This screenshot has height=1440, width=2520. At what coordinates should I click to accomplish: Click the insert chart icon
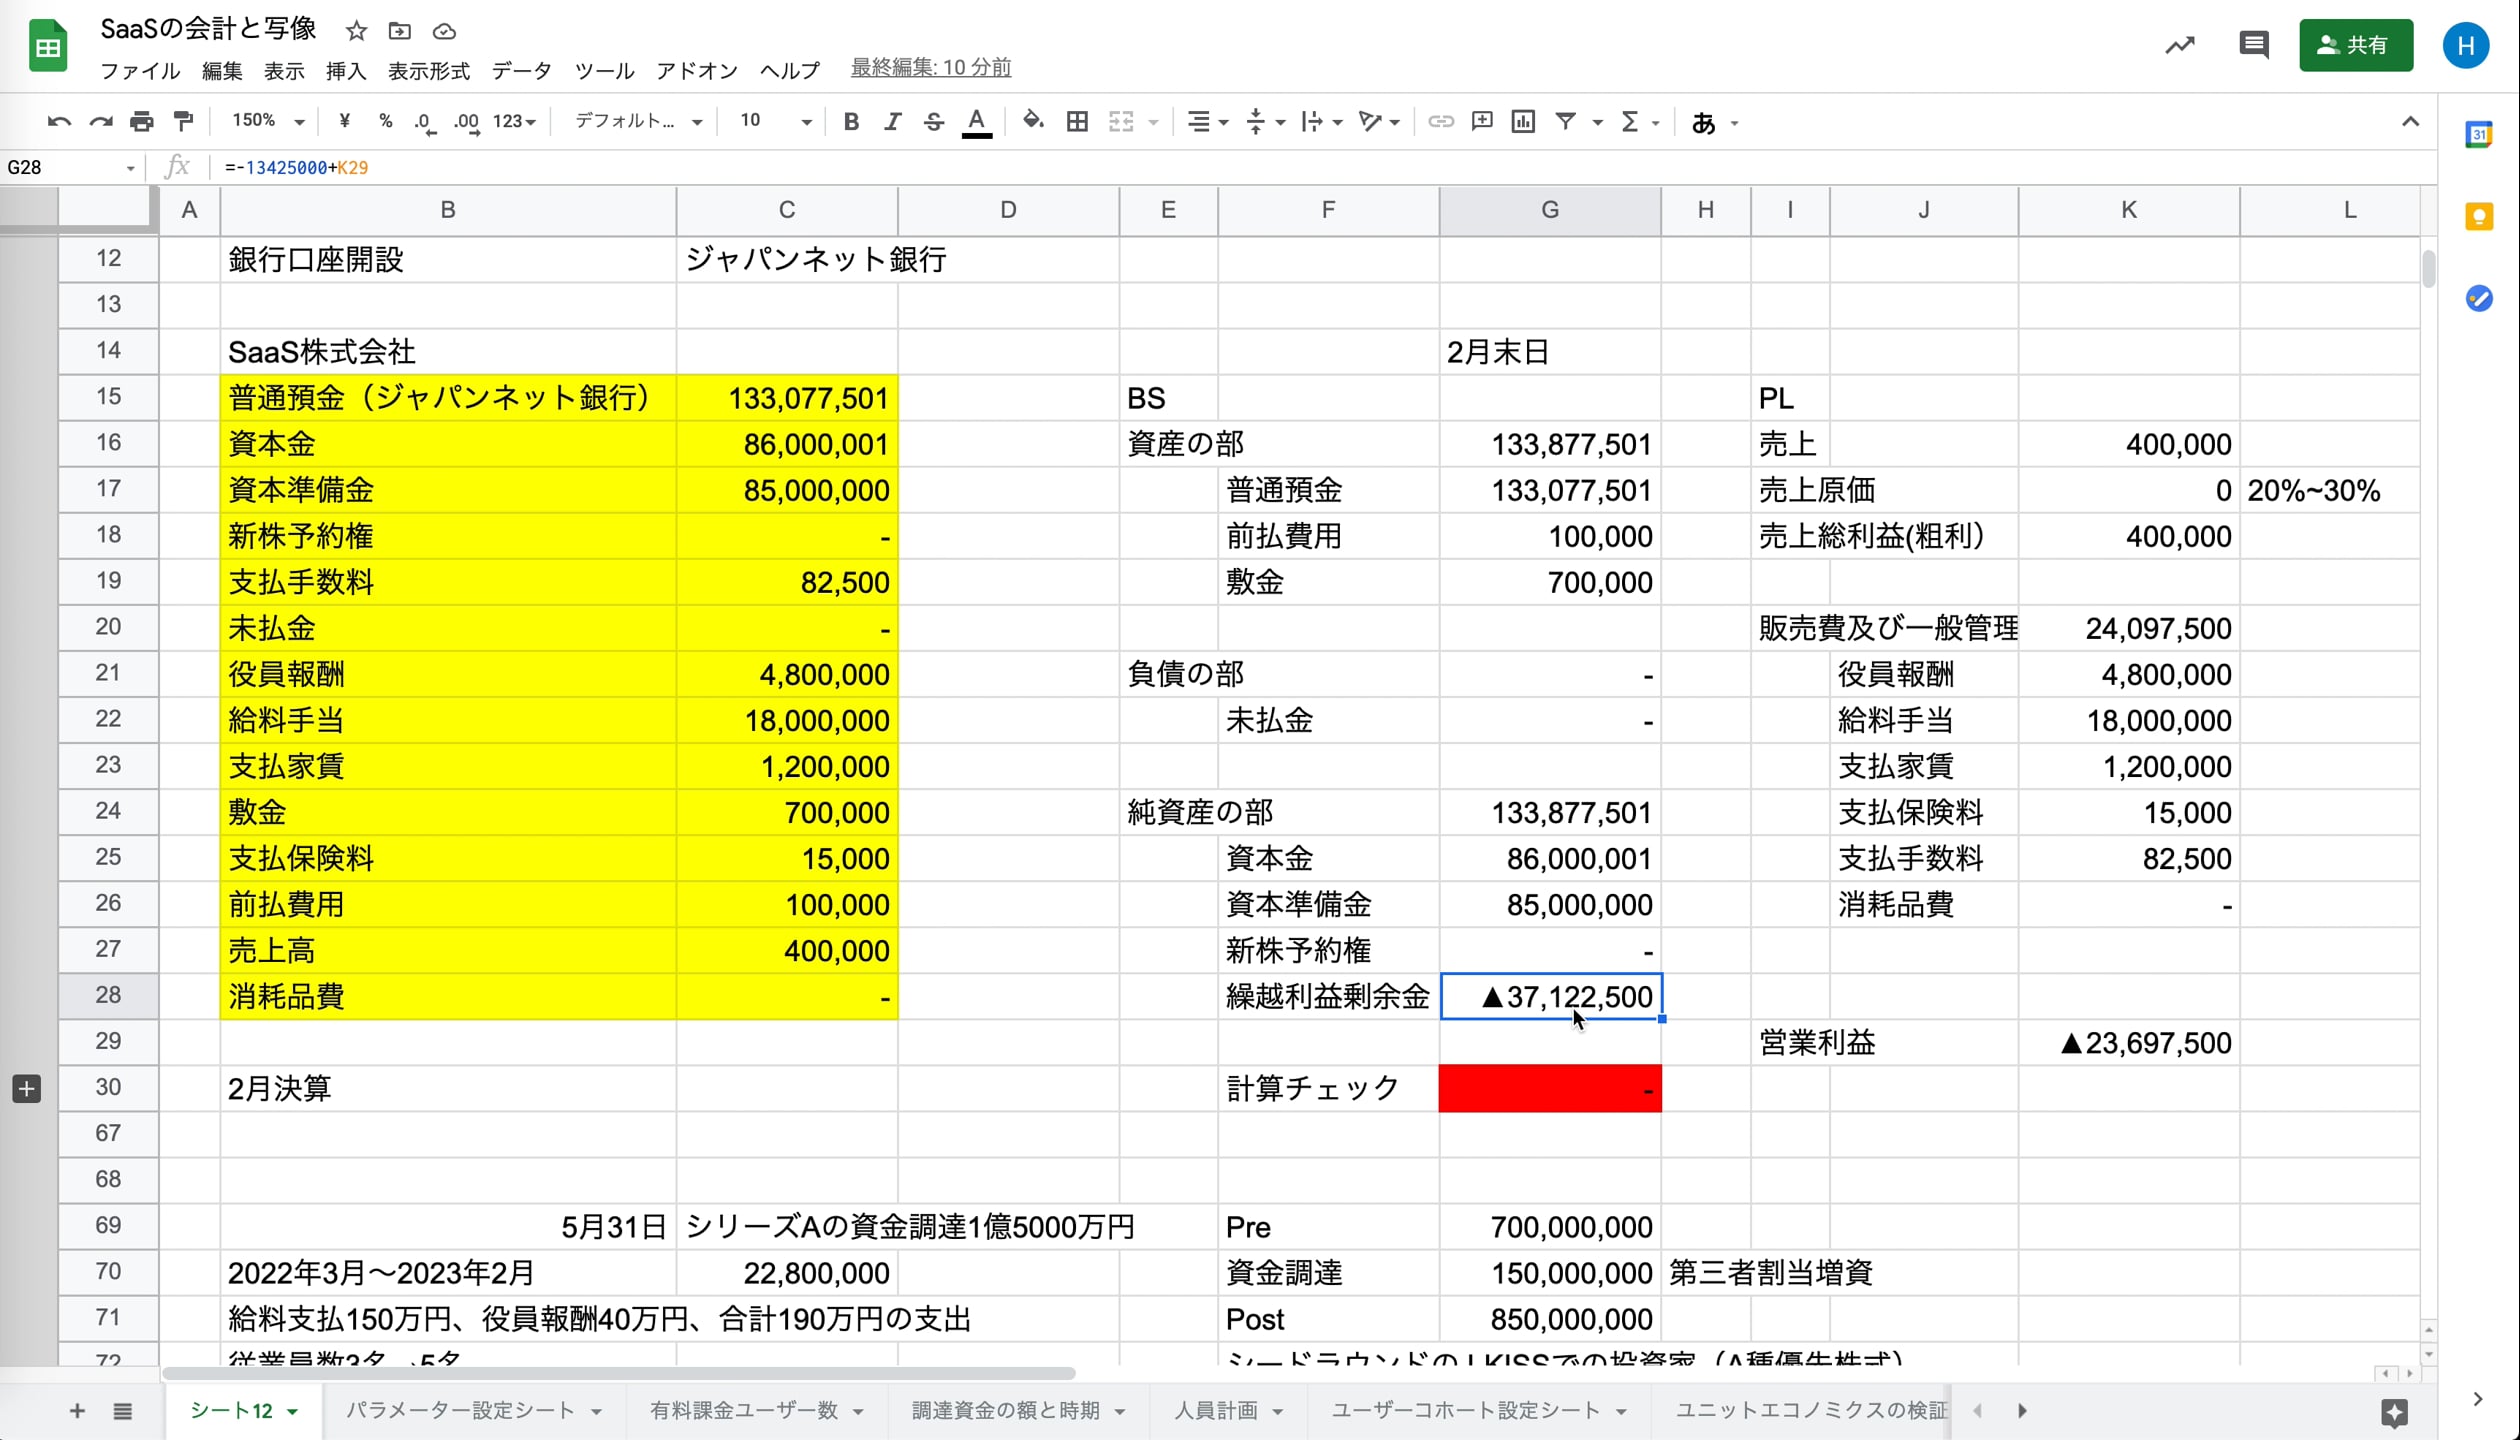coord(1523,122)
